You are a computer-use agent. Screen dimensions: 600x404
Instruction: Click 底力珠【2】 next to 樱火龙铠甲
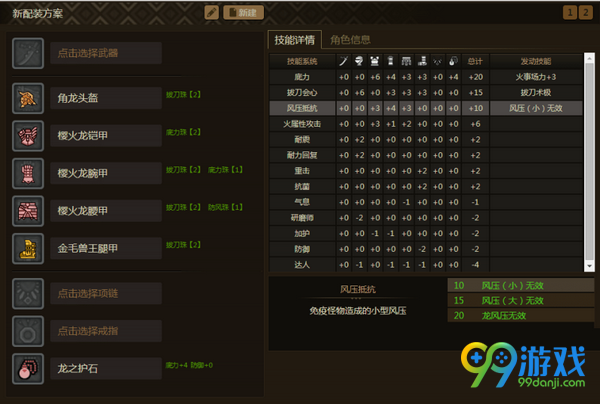point(183,132)
